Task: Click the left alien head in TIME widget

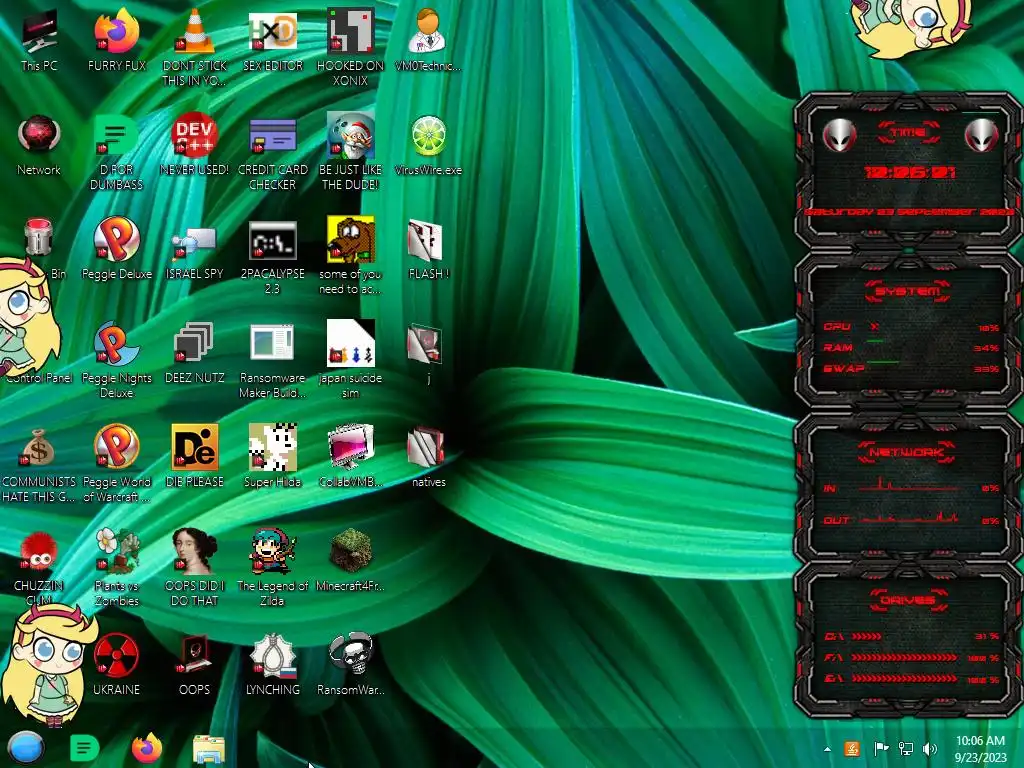Action: (840, 135)
